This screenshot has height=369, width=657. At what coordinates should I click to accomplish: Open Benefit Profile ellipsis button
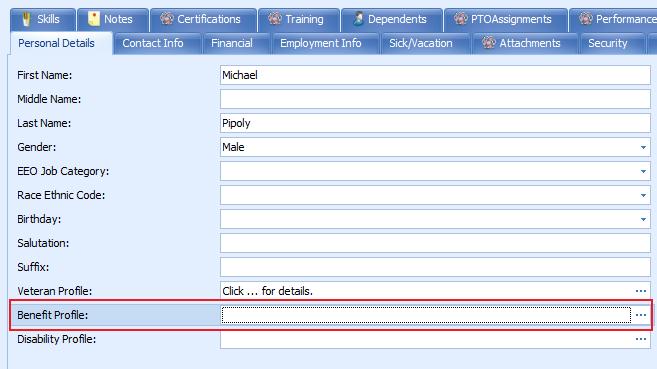[641, 315]
